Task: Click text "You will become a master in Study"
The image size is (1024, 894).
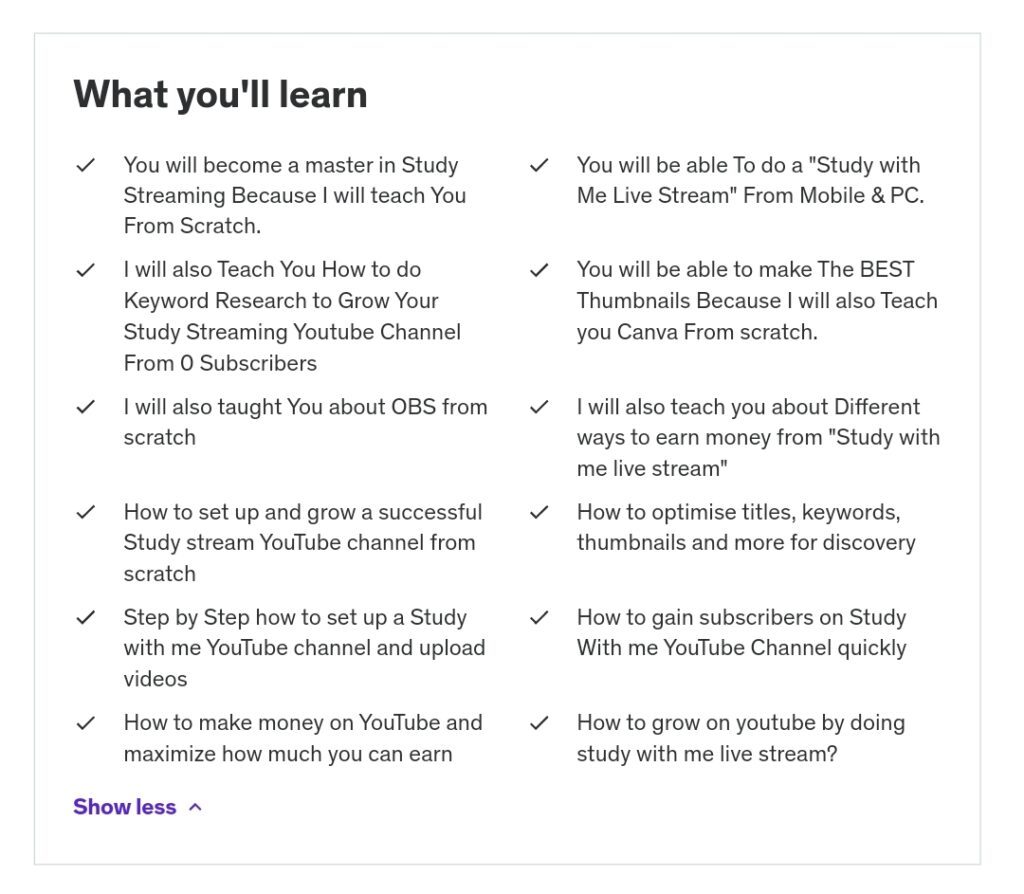Action: pyautogui.click(x=291, y=165)
